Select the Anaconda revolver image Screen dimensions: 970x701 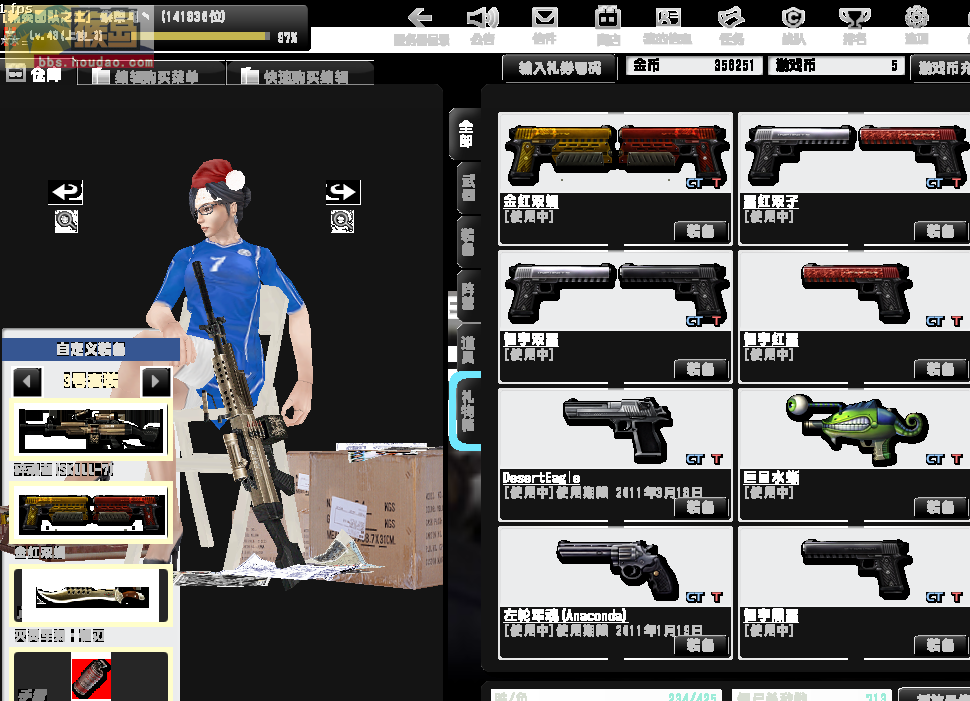tap(616, 567)
